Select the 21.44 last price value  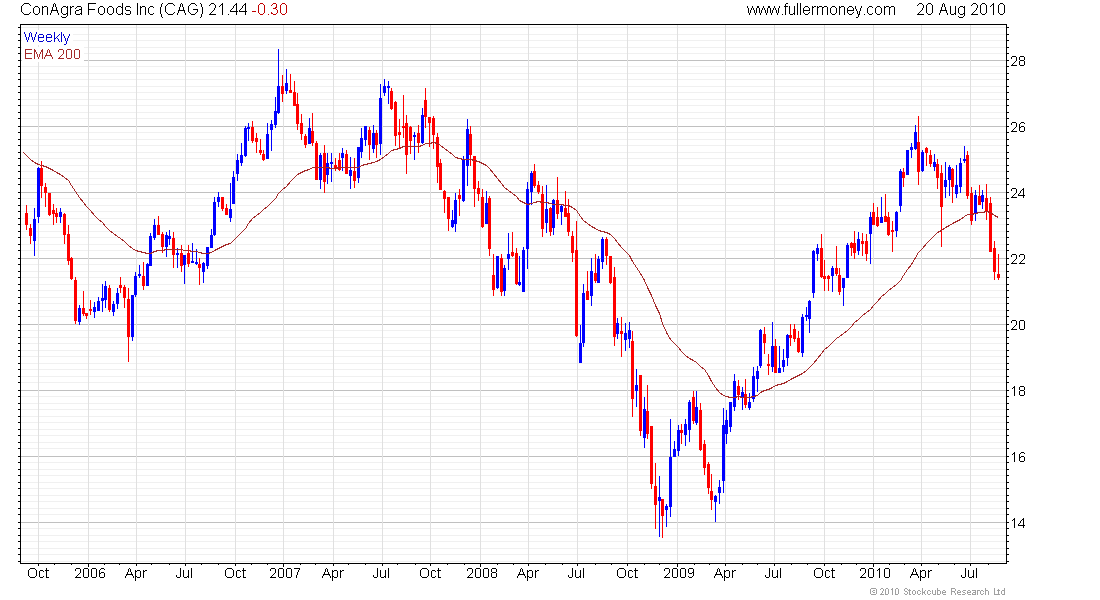pos(228,10)
